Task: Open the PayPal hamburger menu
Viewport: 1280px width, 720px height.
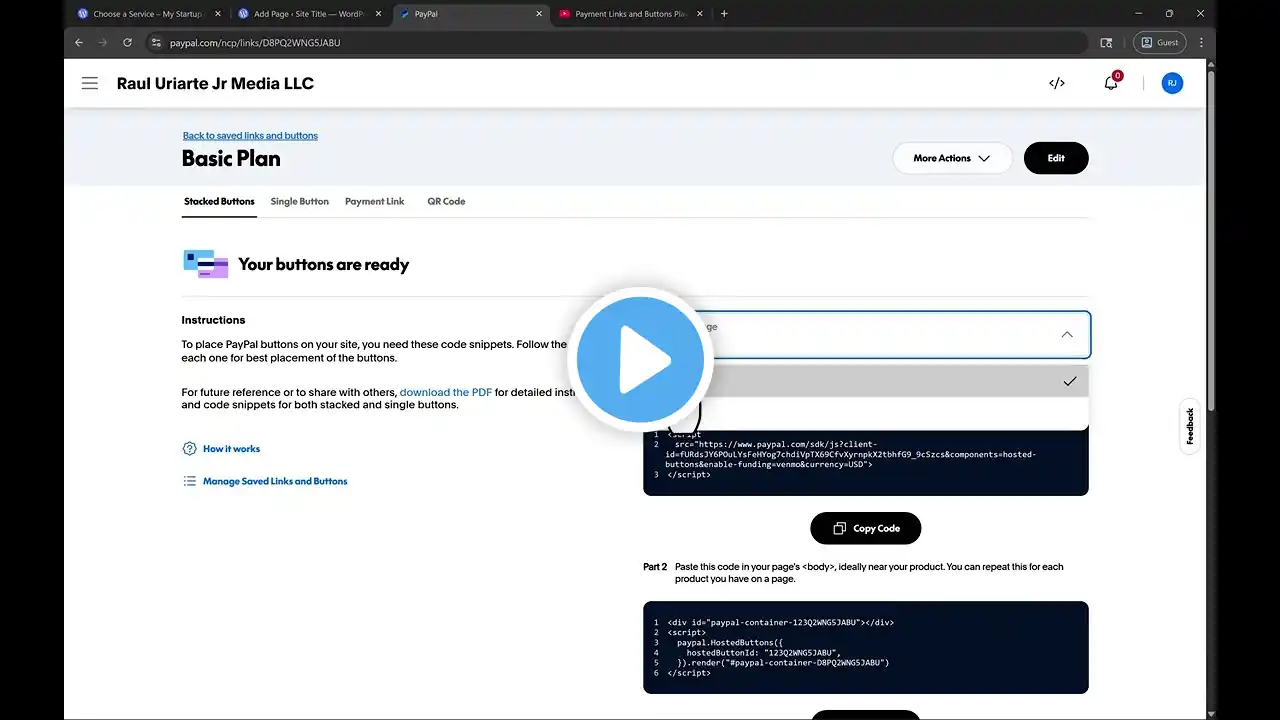Action: tap(90, 83)
